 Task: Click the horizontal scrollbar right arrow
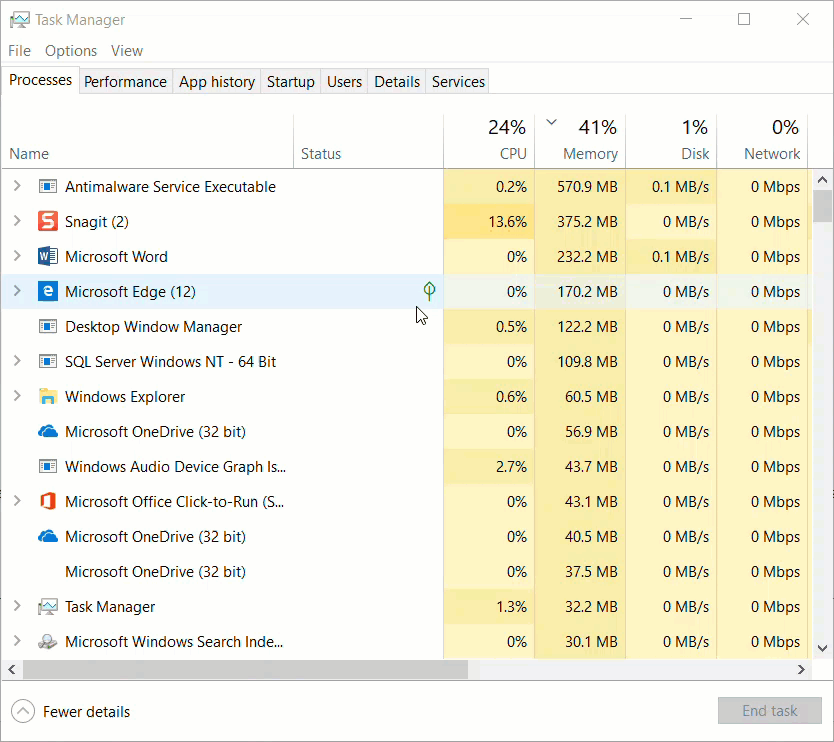pos(801,670)
